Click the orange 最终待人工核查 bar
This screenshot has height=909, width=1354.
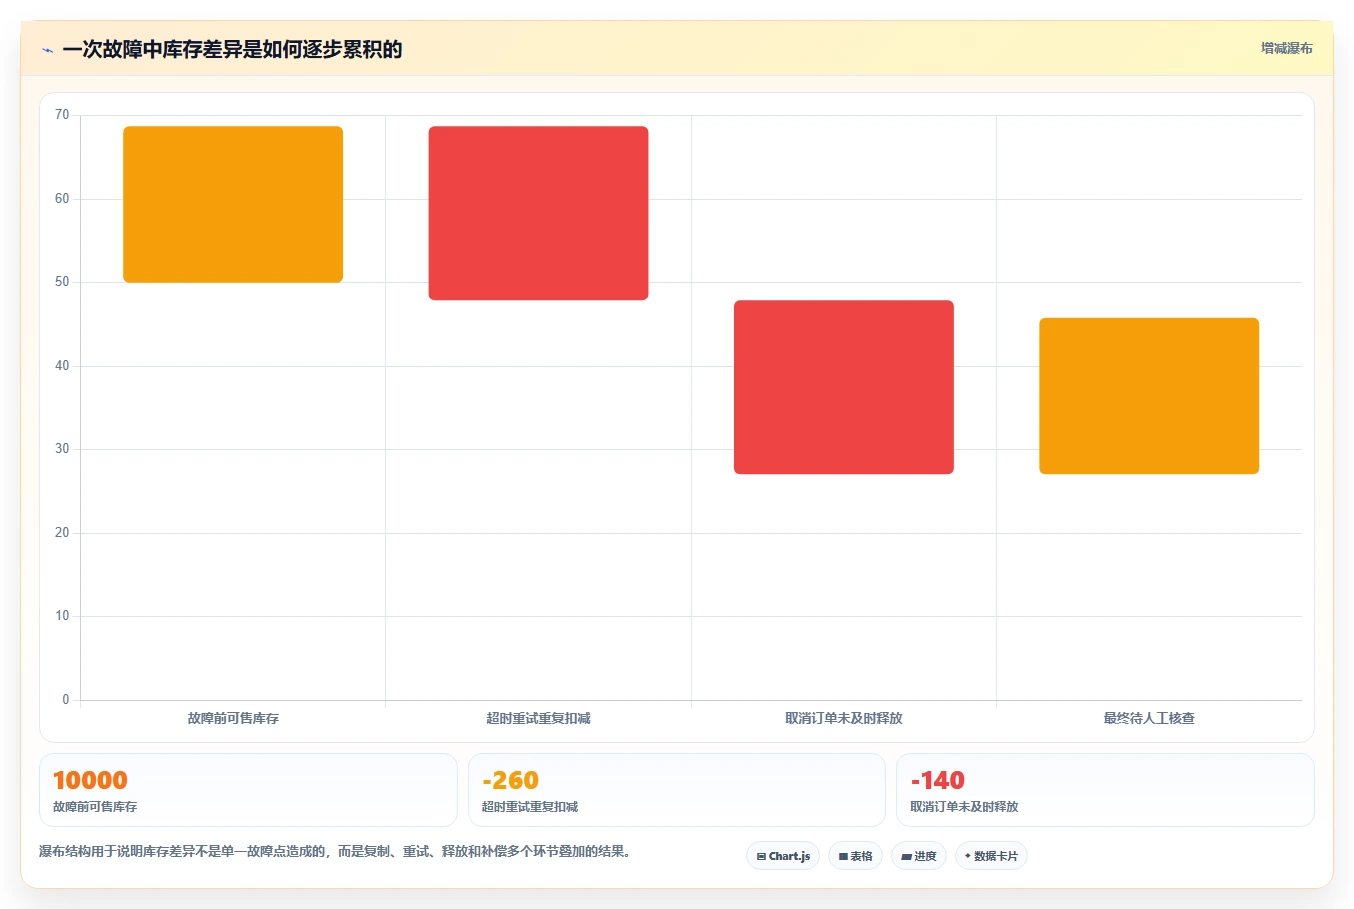click(1149, 396)
